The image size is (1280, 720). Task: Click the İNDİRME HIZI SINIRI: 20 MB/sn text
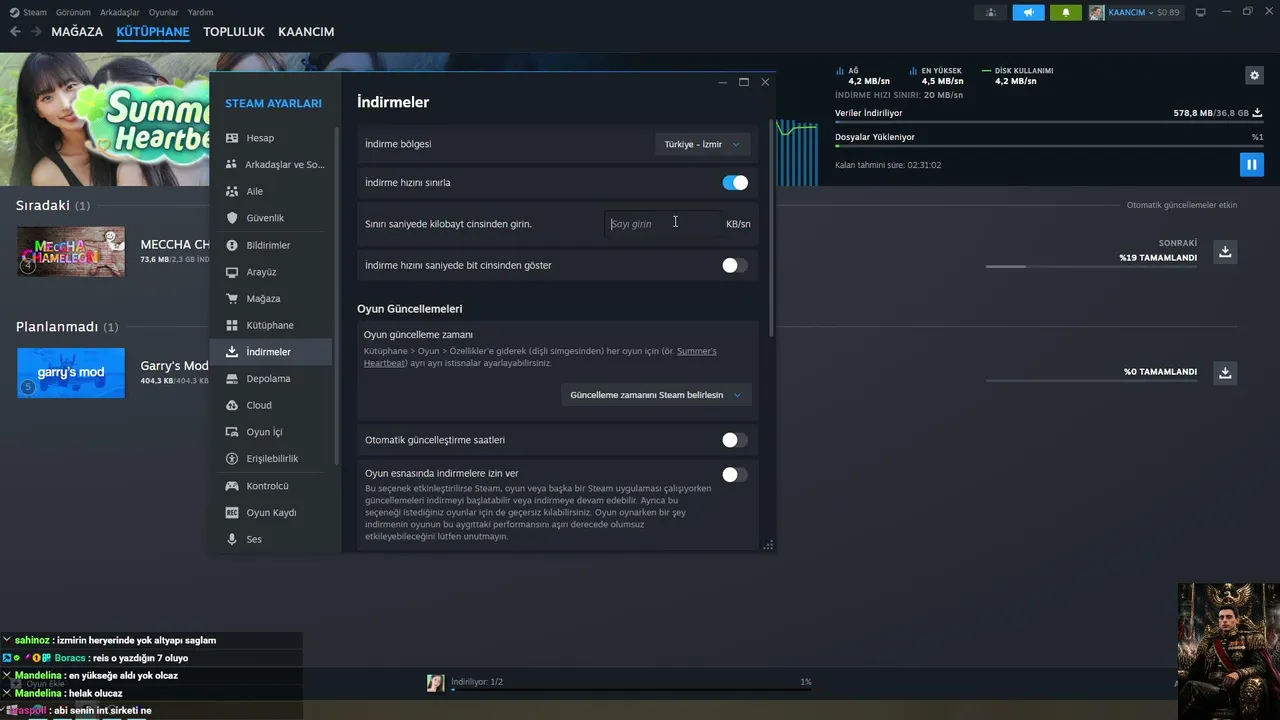click(899, 95)
